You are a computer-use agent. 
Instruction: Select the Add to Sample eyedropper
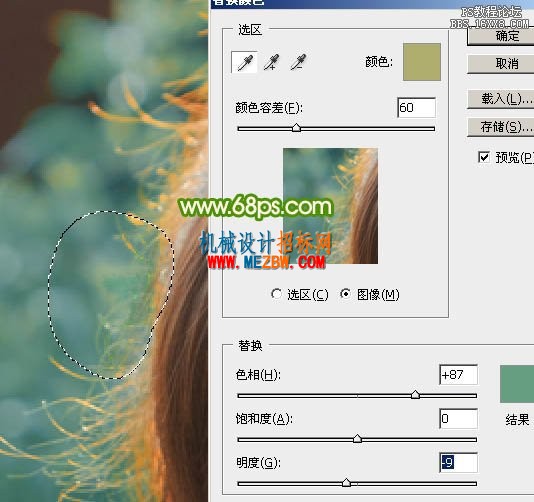click(x=271, y=62)
